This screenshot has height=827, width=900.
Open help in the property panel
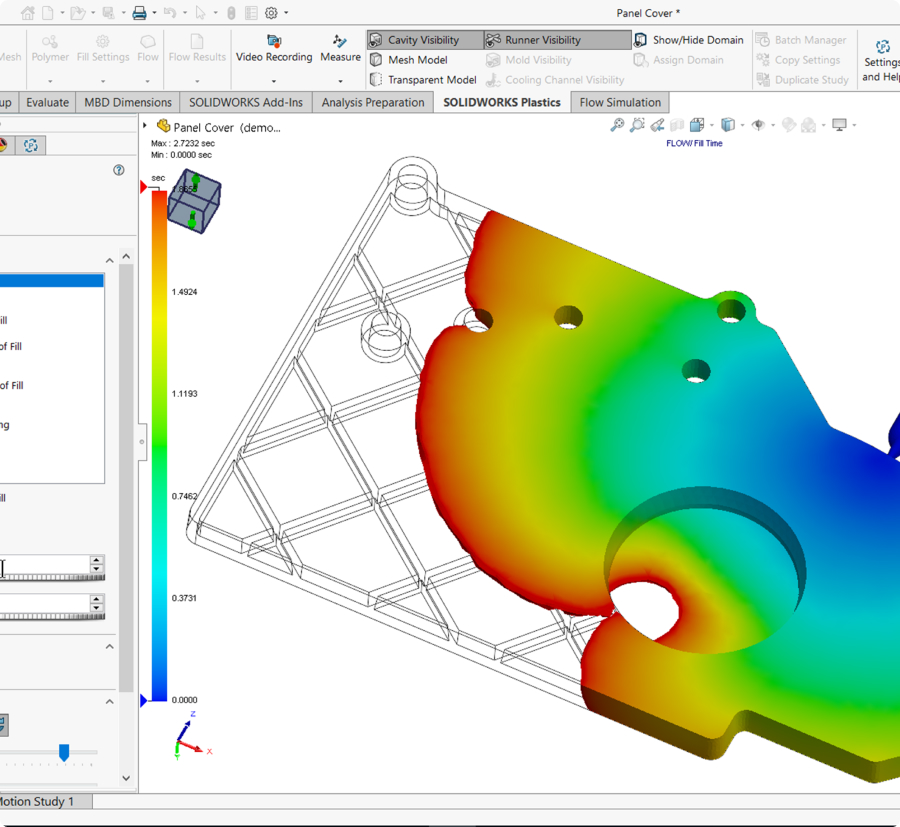pyautogui.click(x=119, y=170)
